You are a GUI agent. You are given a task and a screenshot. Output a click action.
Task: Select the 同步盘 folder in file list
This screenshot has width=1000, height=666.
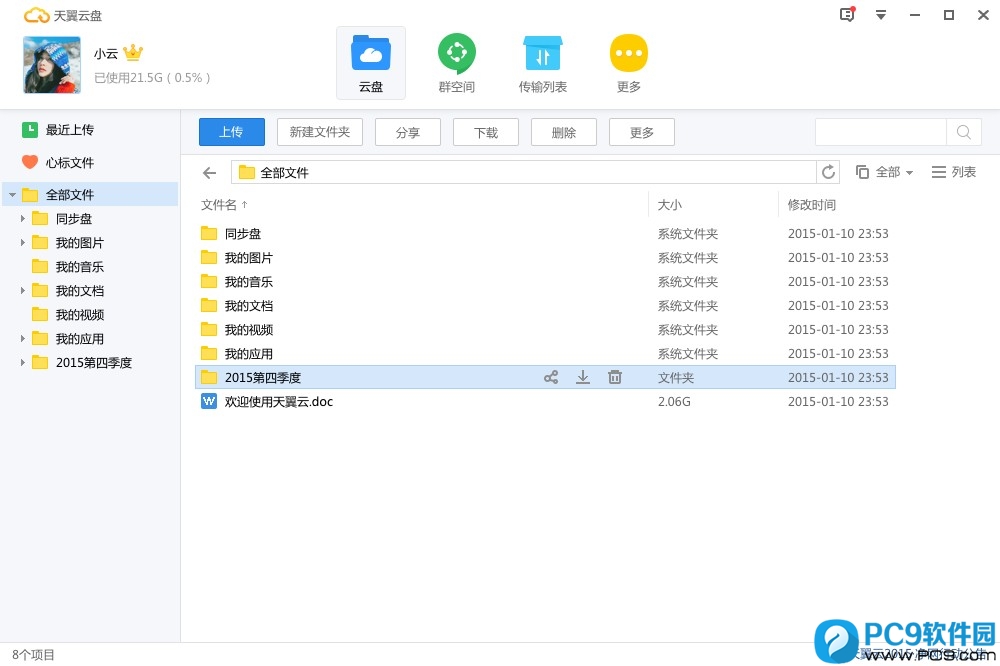click(231, 233)
